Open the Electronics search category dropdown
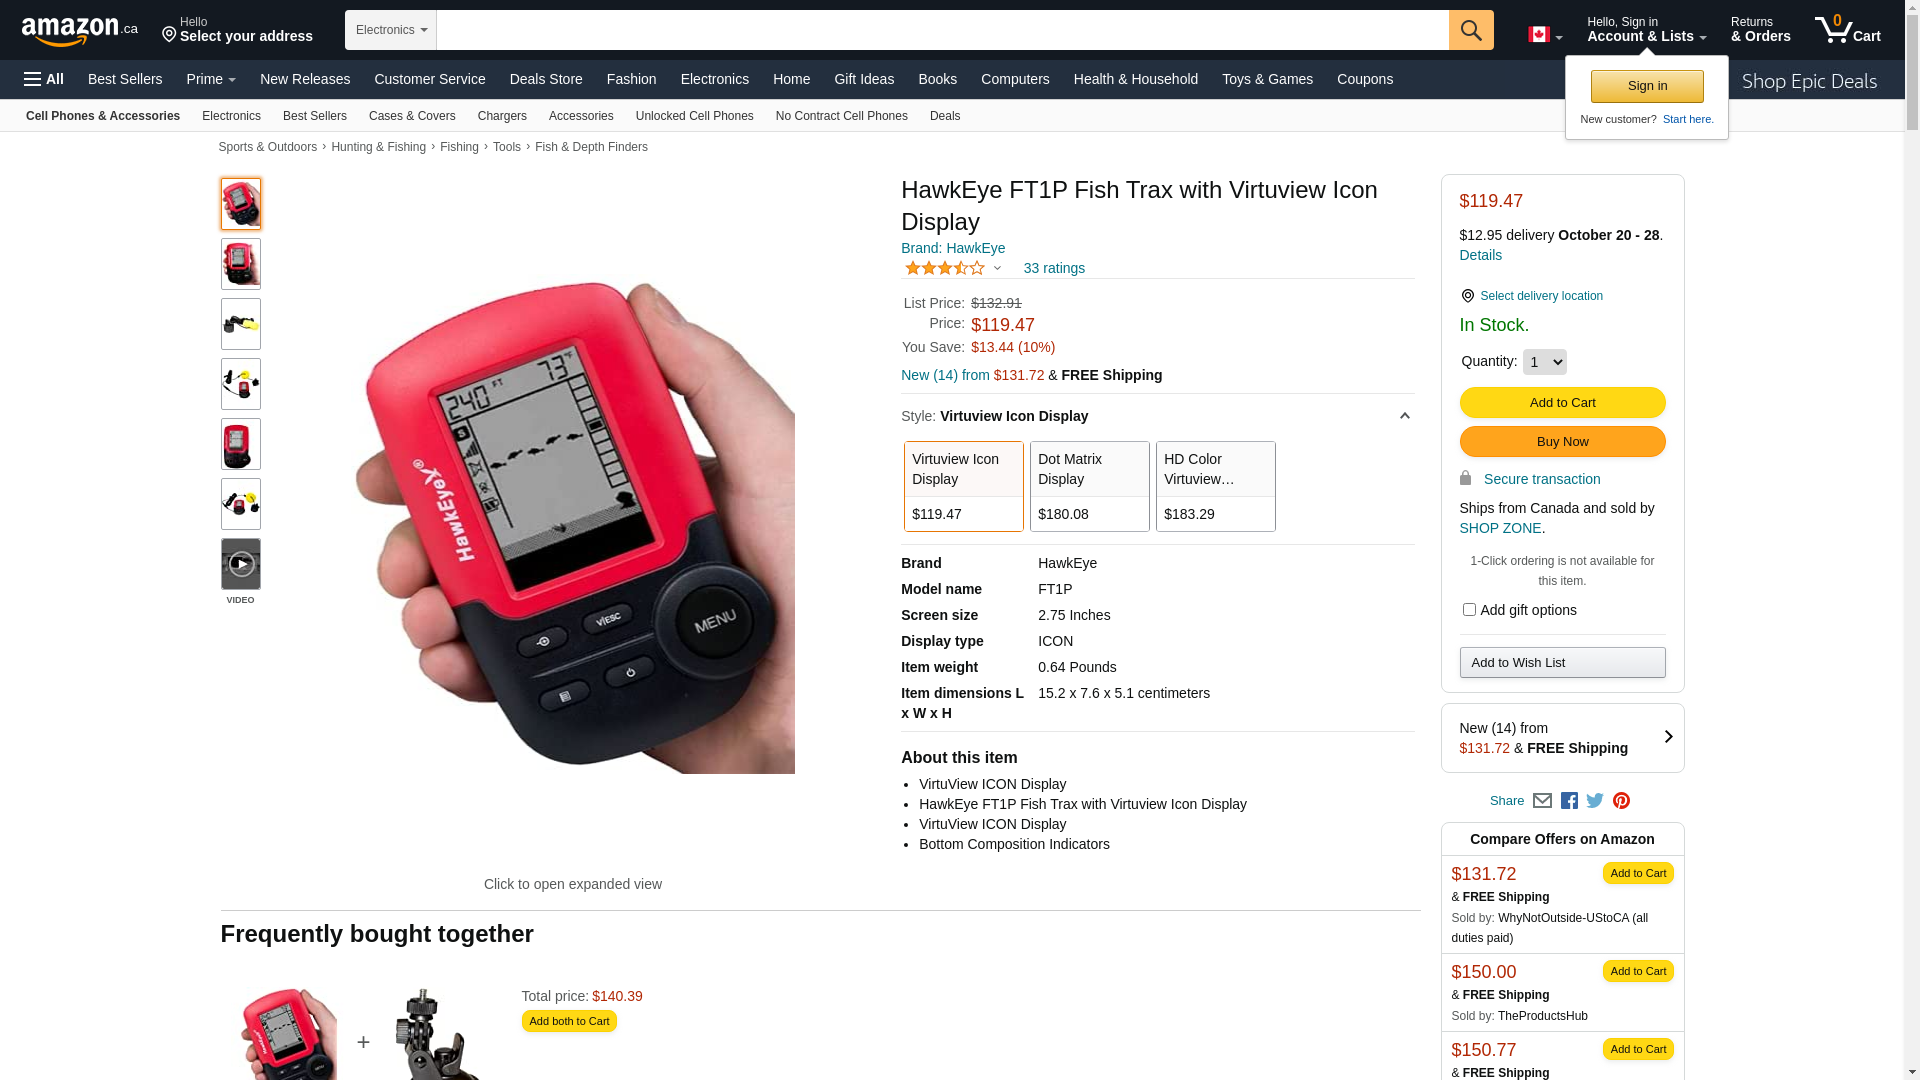The image size is (1920, 1080). click(391, 30)
